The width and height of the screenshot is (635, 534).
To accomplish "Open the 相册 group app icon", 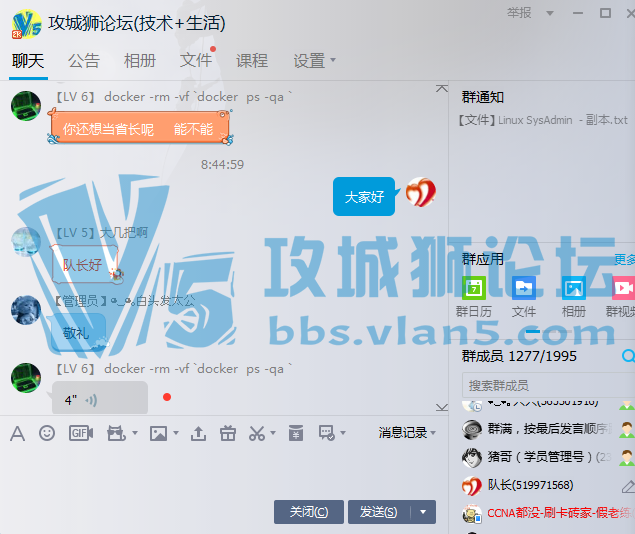I will coord(573,288).
